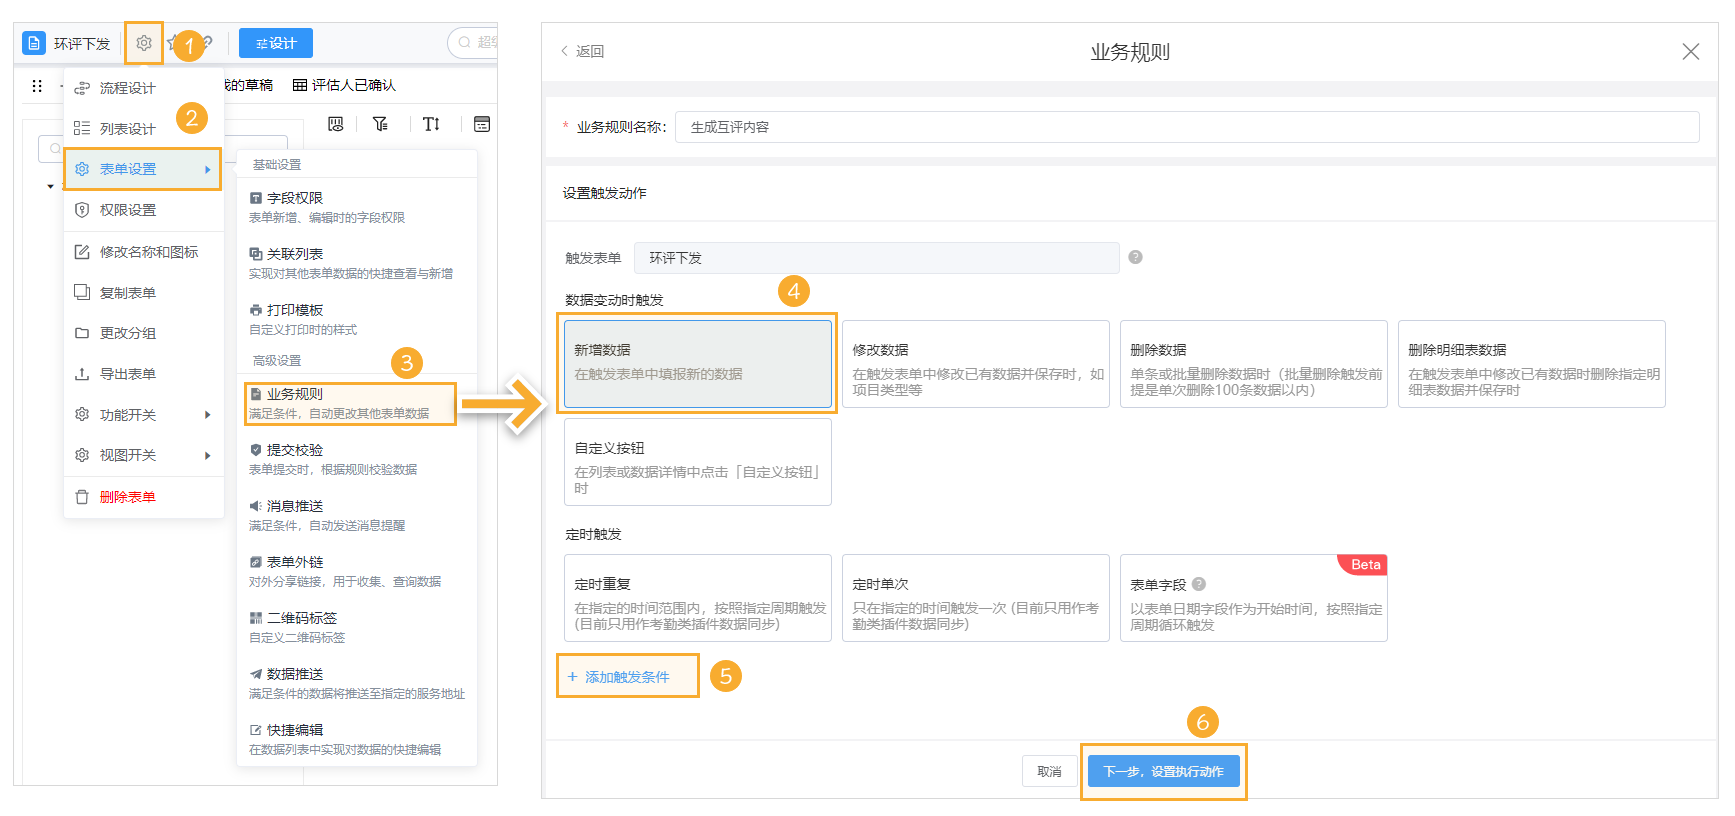Open 表单外链 setting
This screenshot has width=1735, height=816.
[x=356, y=571]
